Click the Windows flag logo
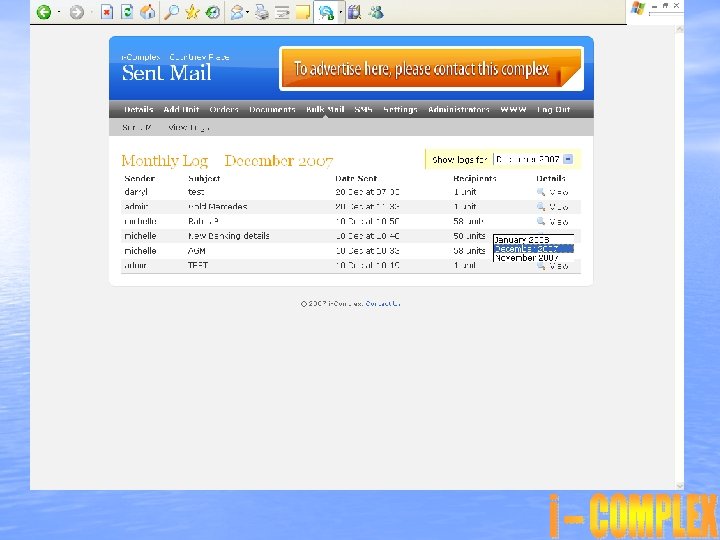This screenshot has height=540, width=720. click(637, 8)
